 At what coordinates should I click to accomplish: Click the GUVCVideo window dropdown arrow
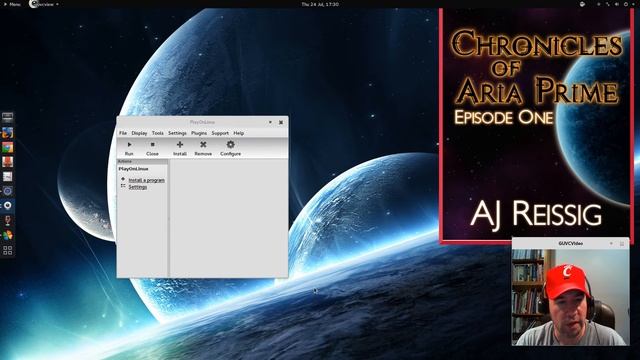click(x=611, y=243)
